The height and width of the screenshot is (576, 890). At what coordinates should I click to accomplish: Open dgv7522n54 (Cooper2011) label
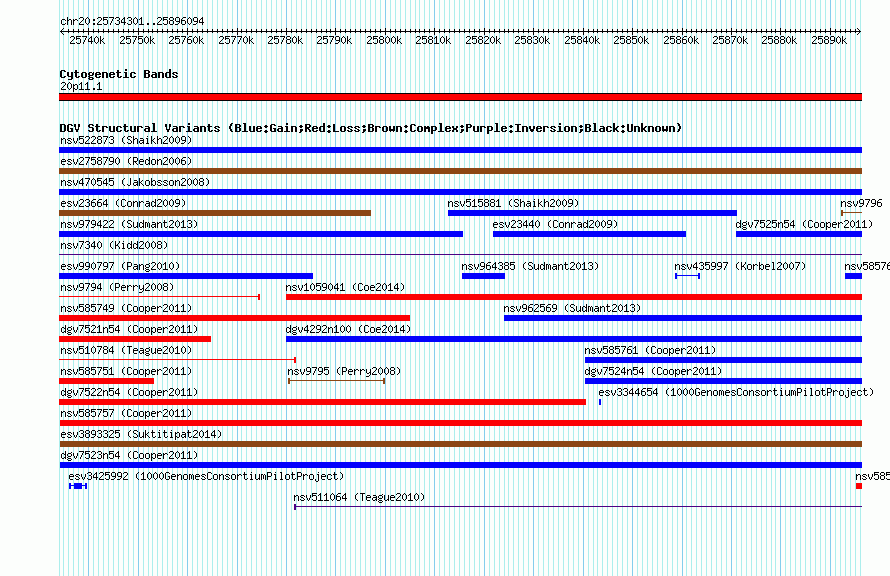pos(129,392)
